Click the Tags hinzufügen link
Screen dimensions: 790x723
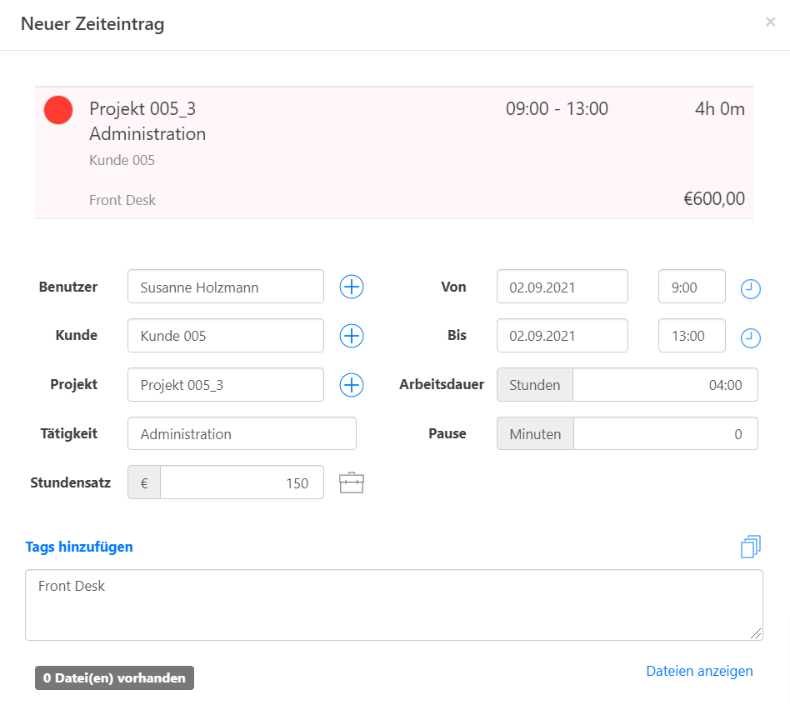[79, 547]
